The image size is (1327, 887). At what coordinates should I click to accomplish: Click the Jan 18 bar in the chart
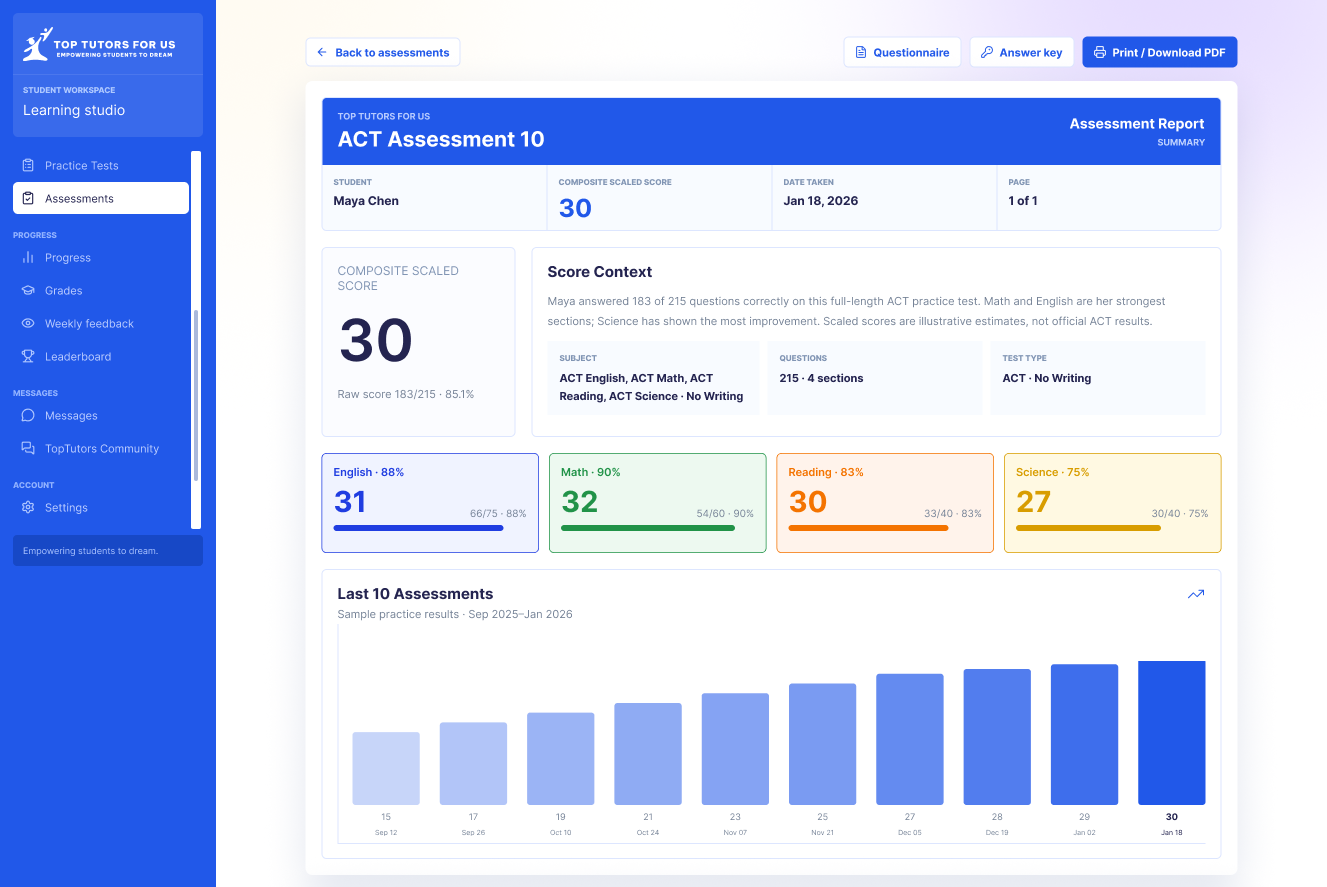point(1172,733)
